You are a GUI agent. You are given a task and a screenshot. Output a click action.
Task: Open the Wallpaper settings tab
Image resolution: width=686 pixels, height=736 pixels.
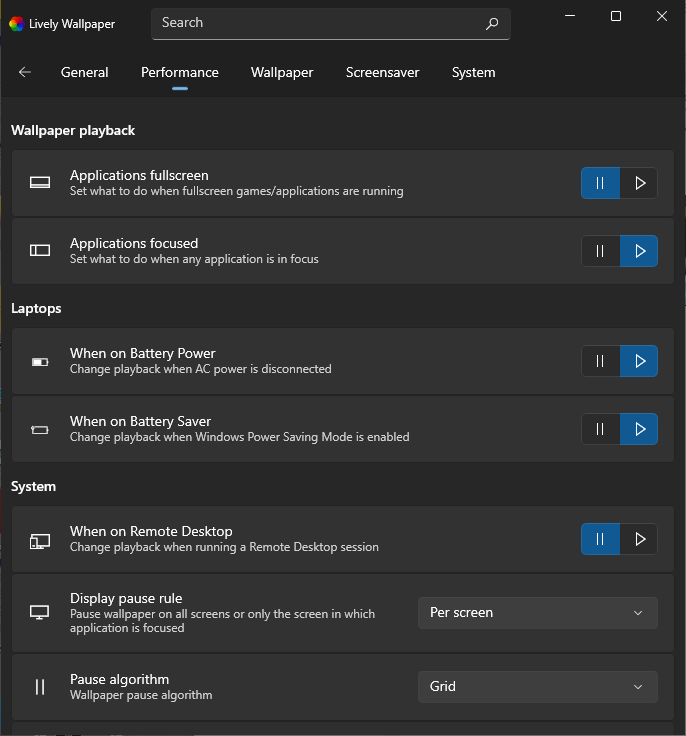[x=282, y=72]
